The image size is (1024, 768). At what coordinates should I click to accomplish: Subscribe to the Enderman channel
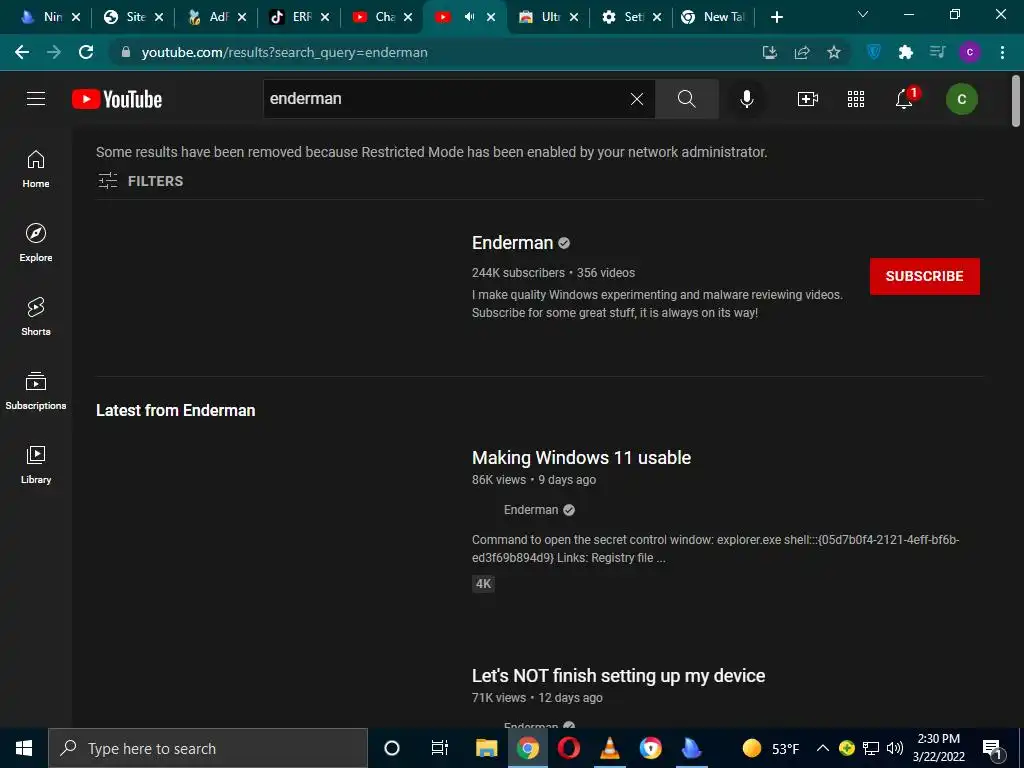924,276
